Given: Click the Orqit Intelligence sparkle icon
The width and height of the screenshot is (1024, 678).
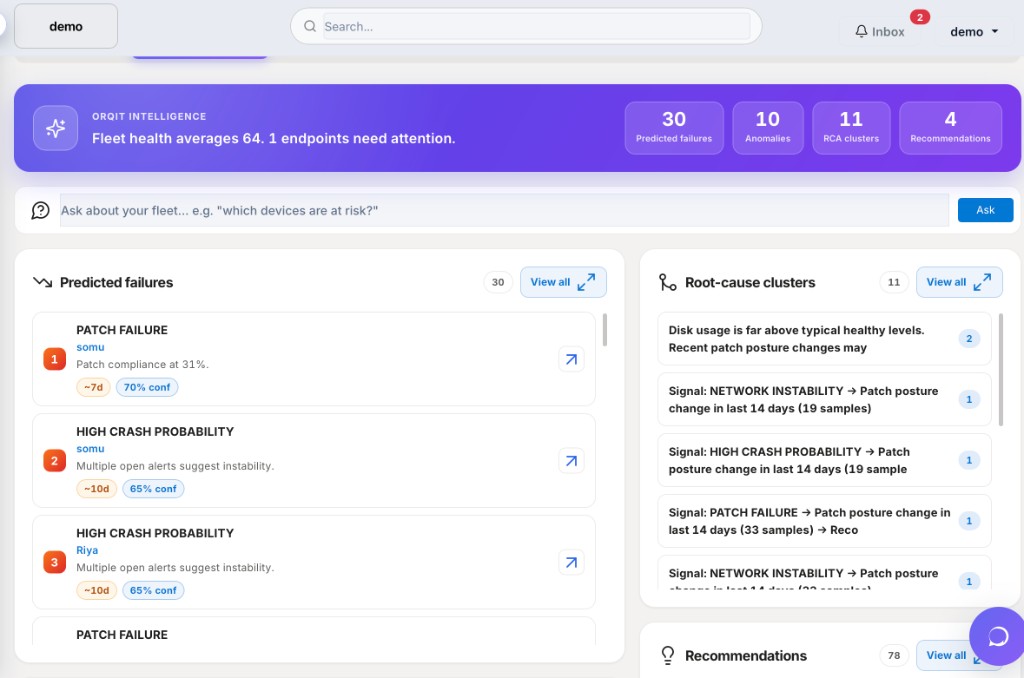Looking at the screenshot, I should pos(56,128).
